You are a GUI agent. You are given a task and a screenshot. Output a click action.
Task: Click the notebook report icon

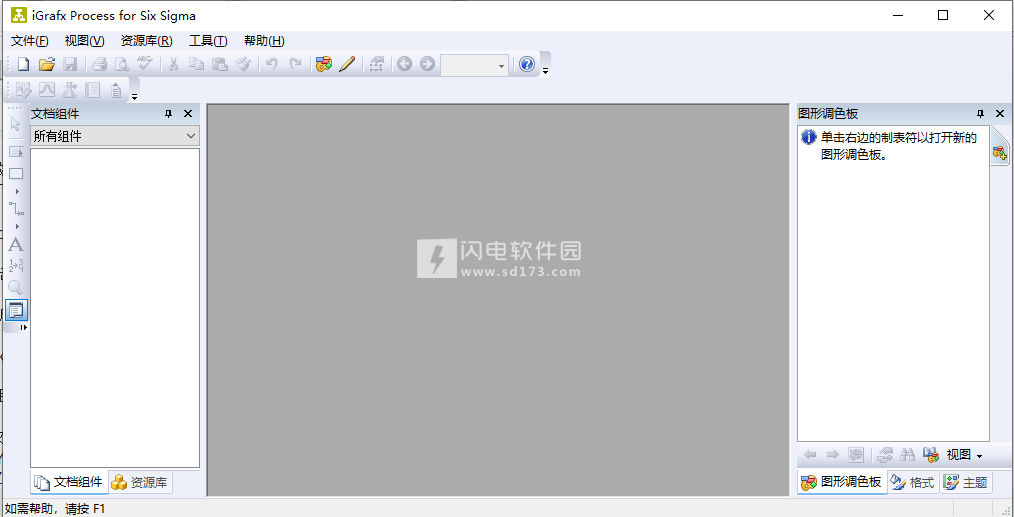92,90
